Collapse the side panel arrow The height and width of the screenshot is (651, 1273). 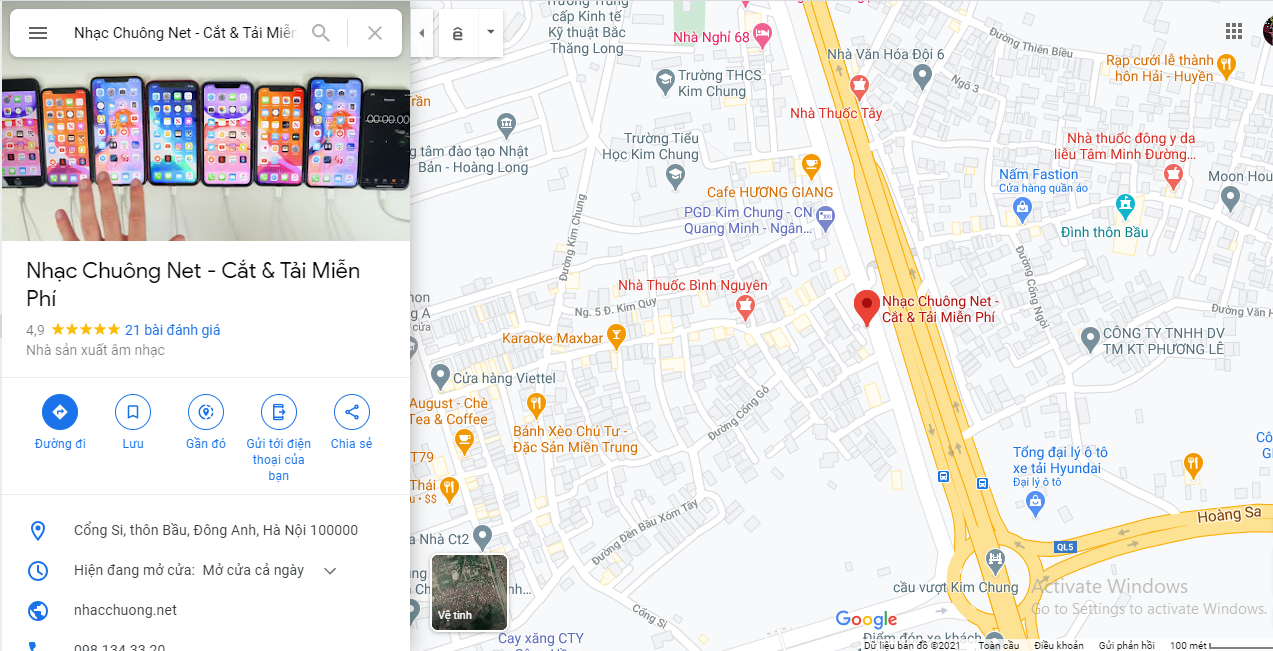(422, 33)
